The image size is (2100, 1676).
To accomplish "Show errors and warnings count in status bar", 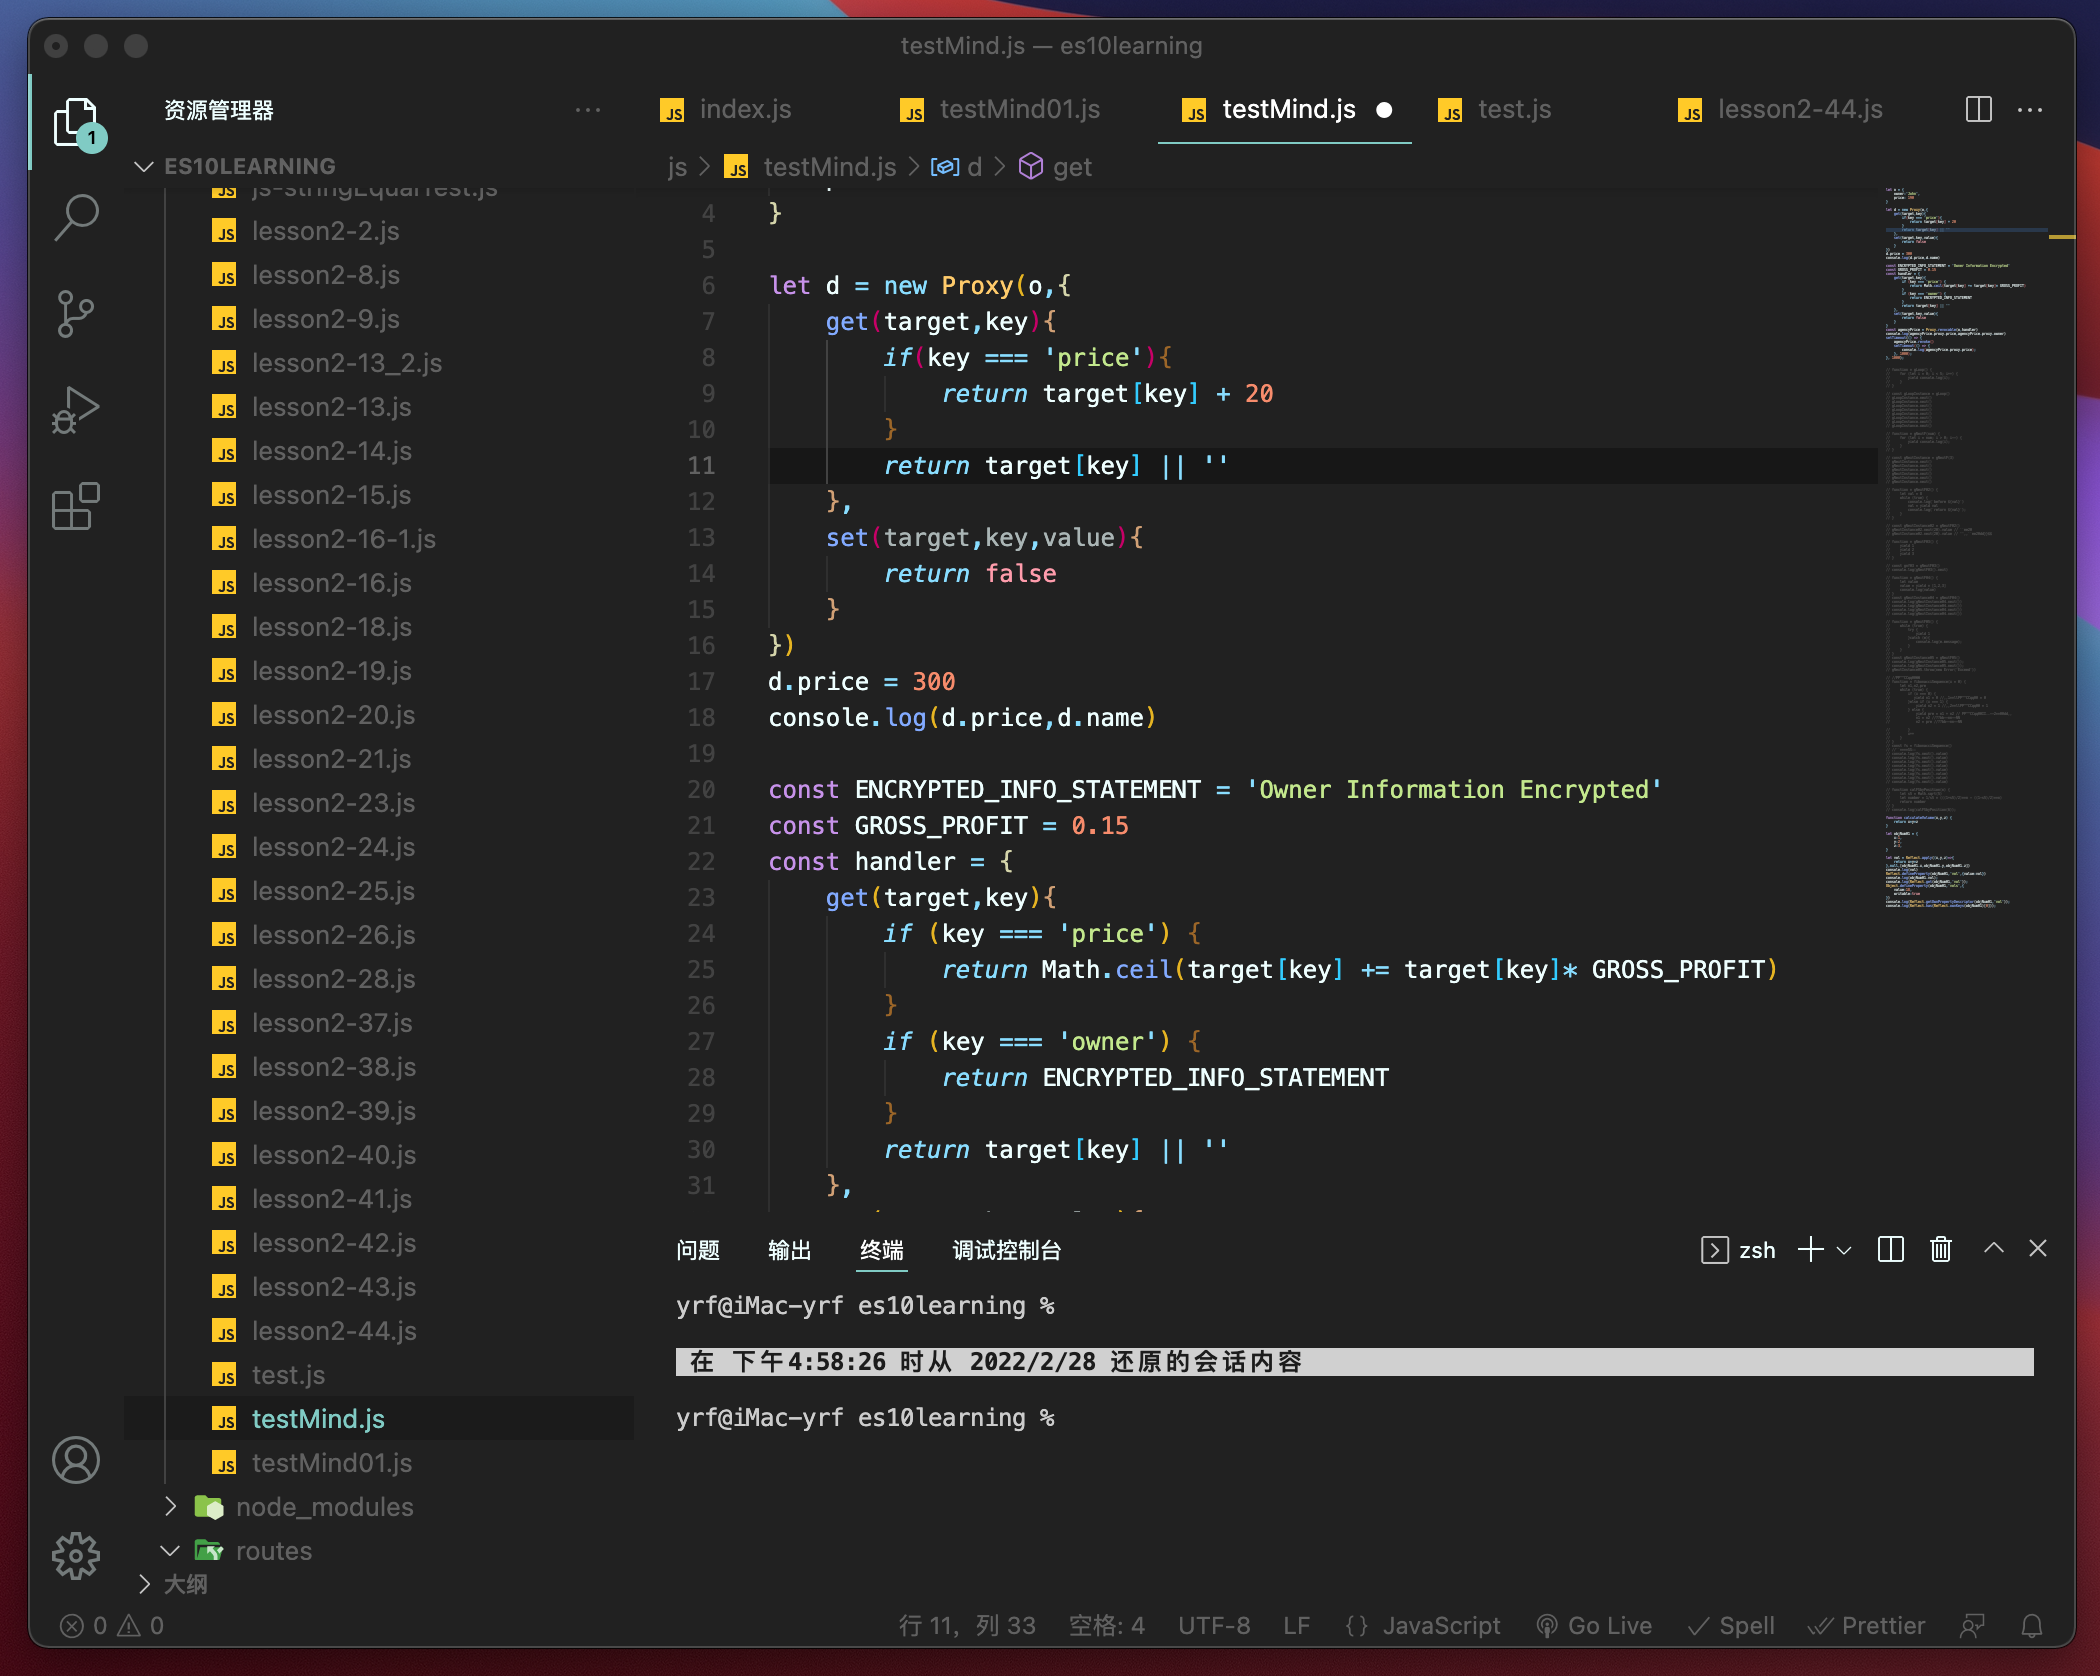I will click(x=111, y=1626).
